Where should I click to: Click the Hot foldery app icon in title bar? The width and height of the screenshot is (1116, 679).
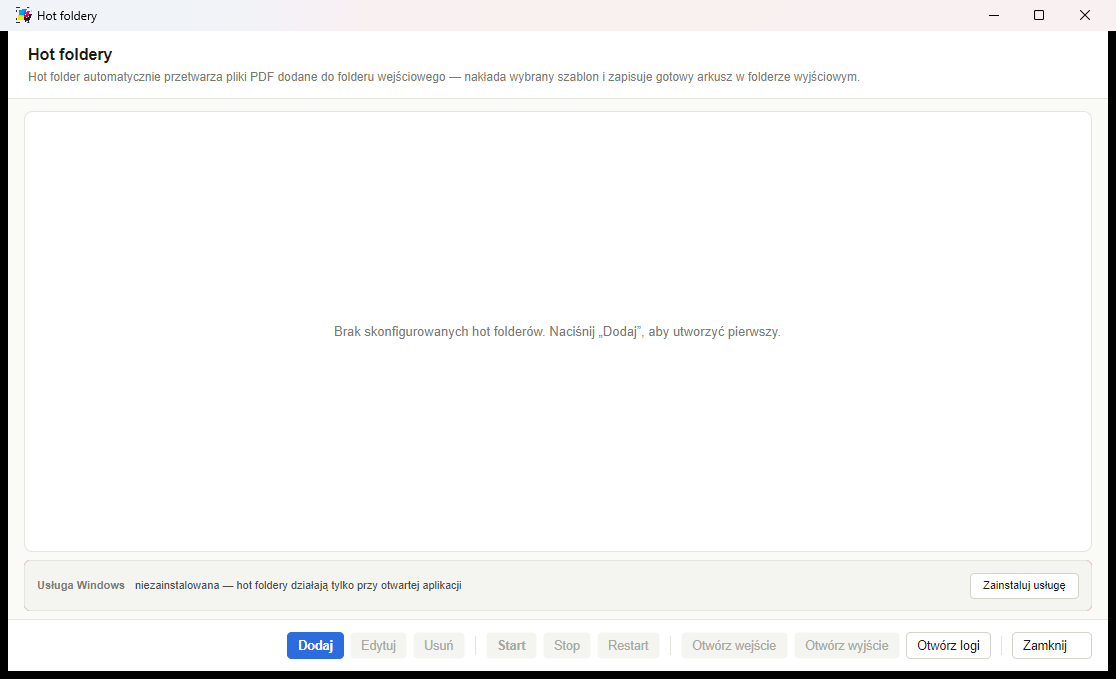click(x=23, y=15)
